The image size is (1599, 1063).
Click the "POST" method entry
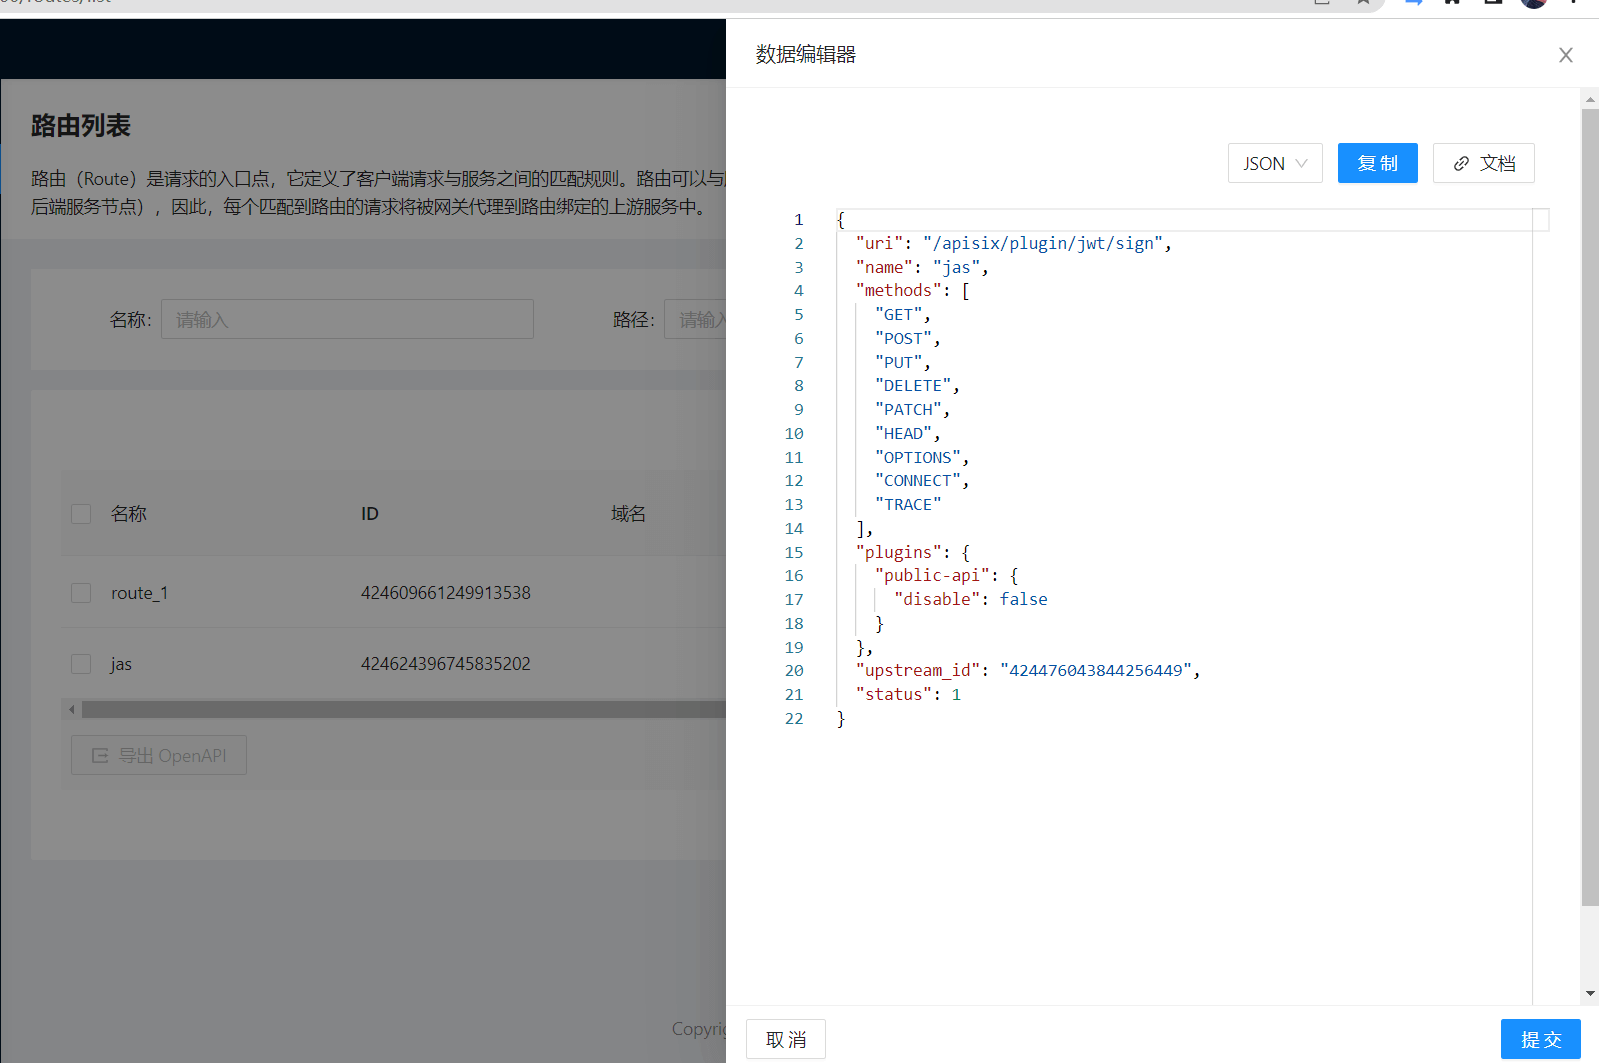tap(908, 339)
